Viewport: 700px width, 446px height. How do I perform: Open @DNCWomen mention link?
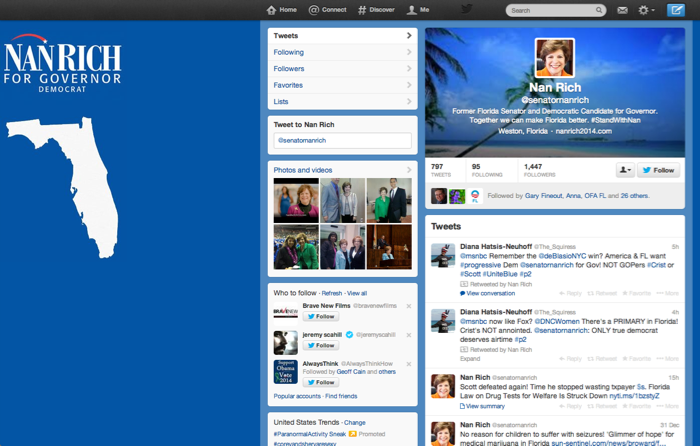click(x=557, y=321)
